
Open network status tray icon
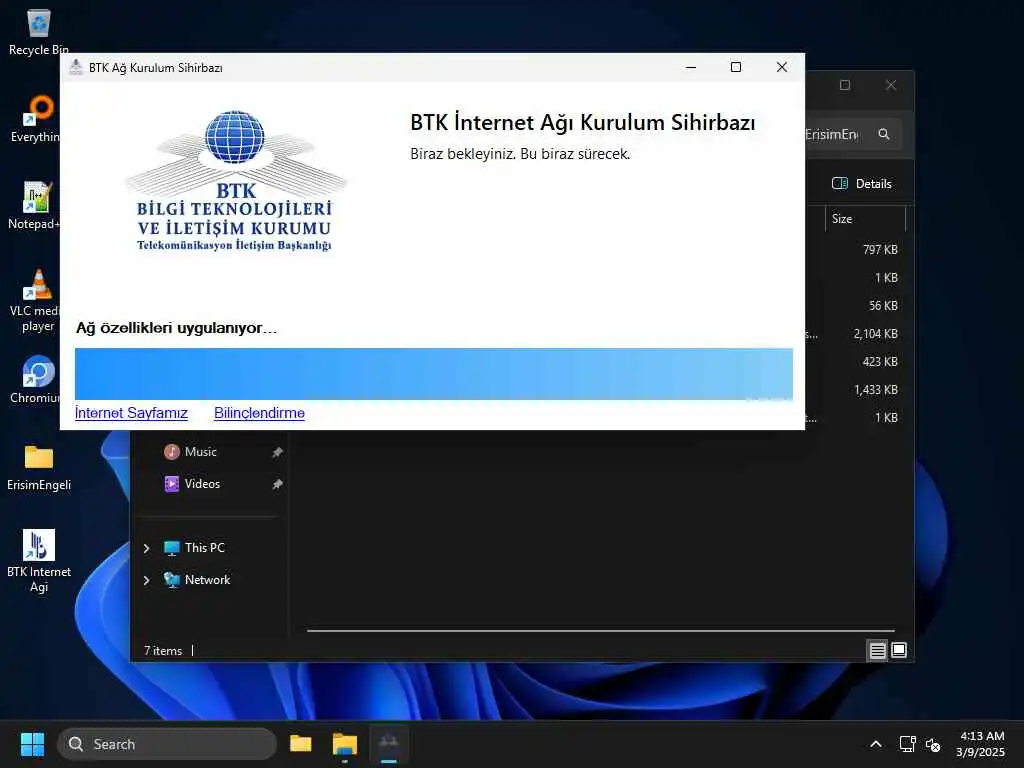907,744
